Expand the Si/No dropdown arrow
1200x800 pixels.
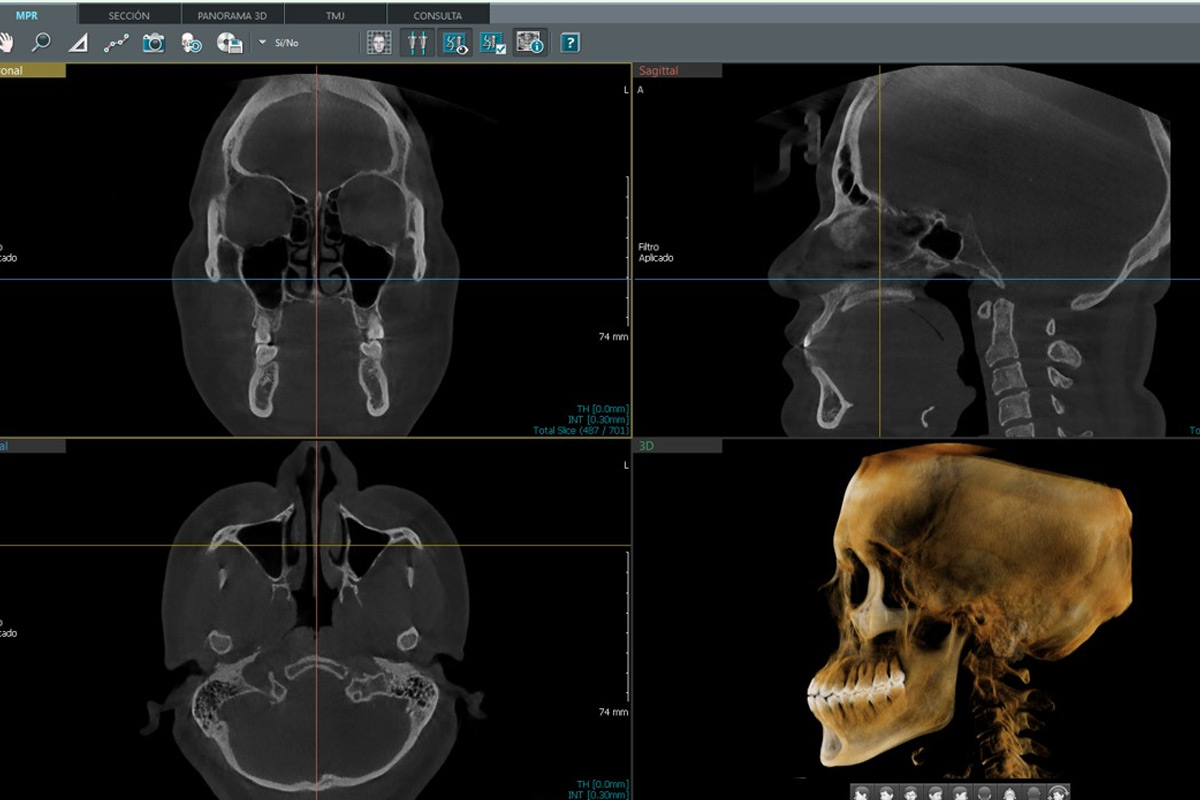click(x=262, y=43)
